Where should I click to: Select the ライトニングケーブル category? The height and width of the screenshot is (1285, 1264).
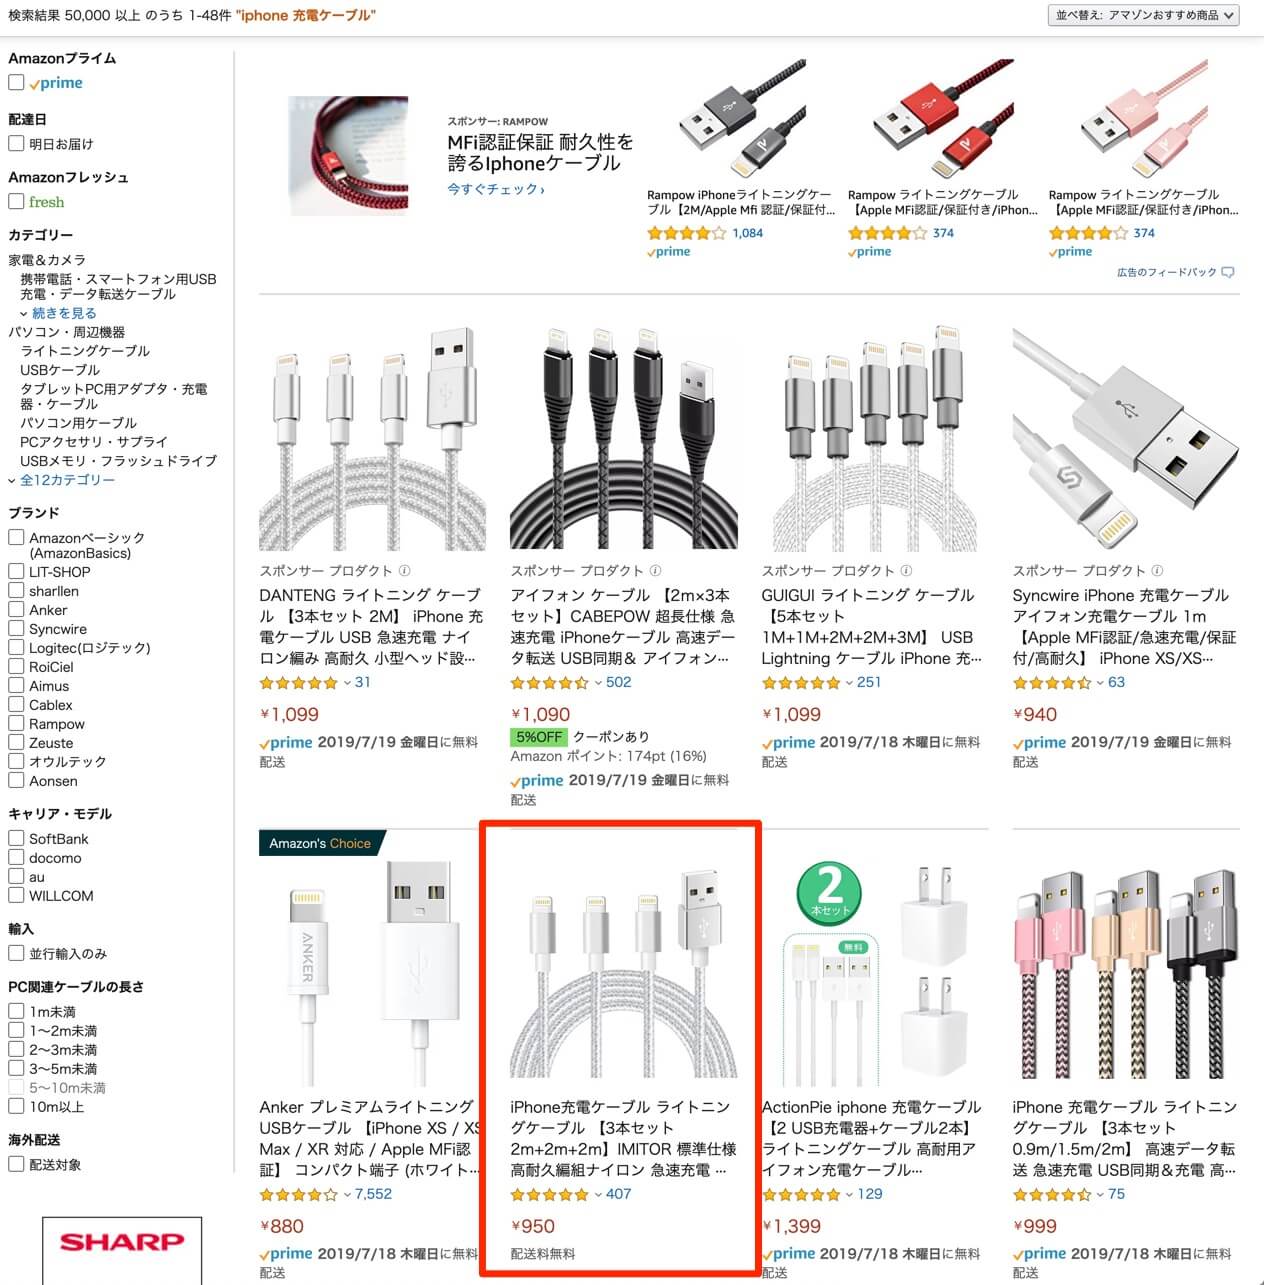coord(85,351)
